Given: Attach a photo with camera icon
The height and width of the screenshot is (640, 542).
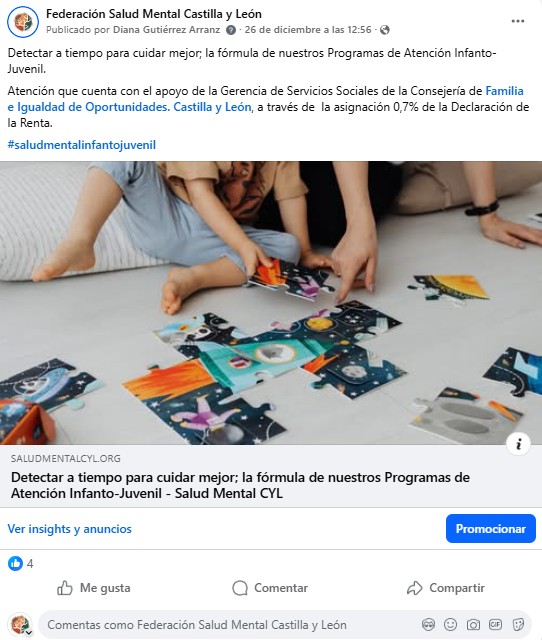Looking at the screenshot, I should tap(473, 624).
